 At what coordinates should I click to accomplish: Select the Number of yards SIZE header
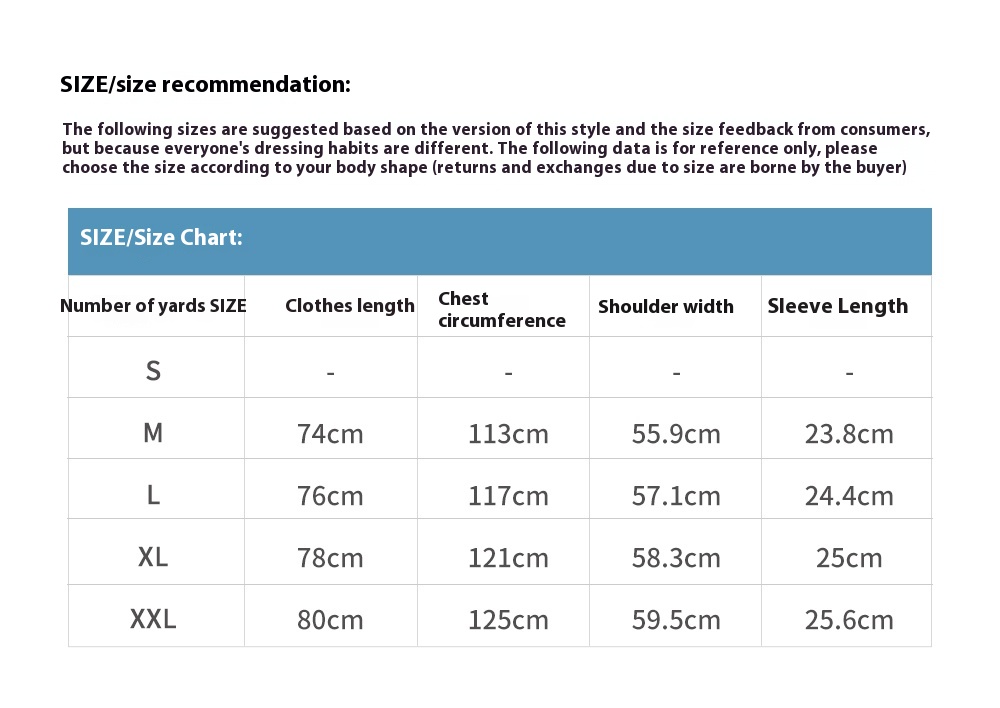coord(153,306)
